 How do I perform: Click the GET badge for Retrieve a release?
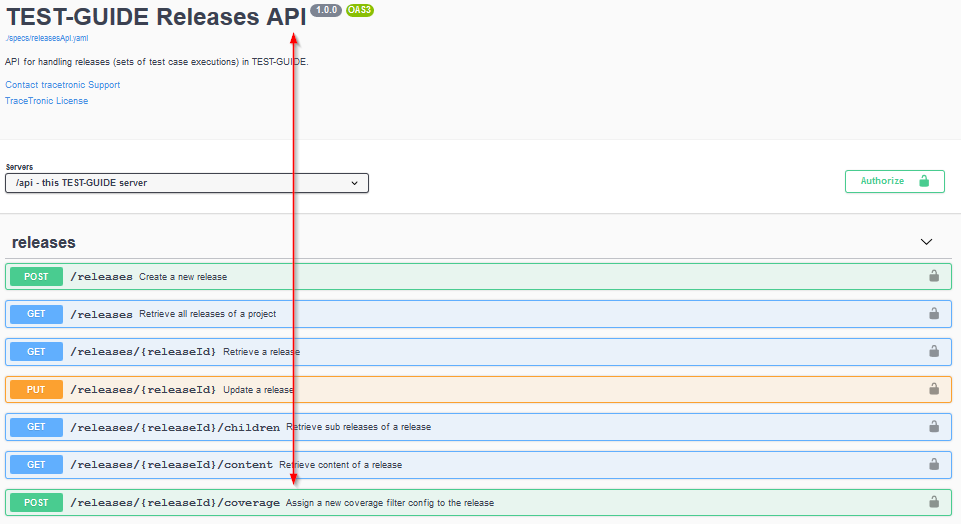click(x=36, y=352)
